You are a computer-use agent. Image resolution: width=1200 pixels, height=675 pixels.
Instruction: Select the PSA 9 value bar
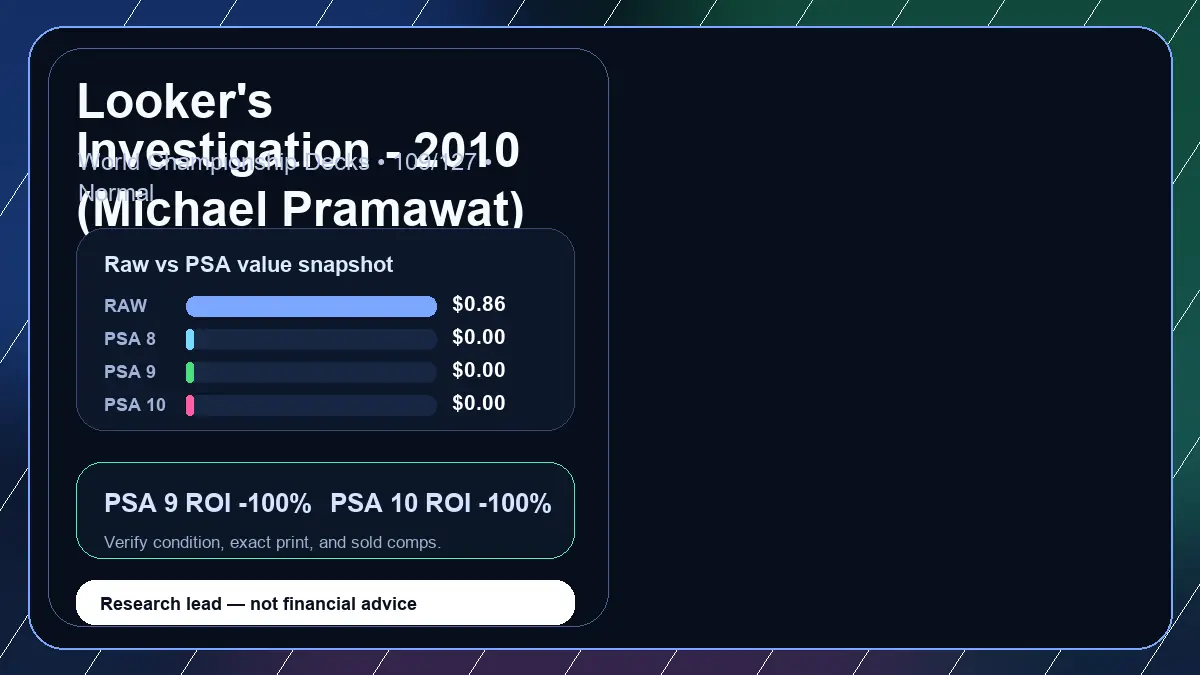coord(311,372)
